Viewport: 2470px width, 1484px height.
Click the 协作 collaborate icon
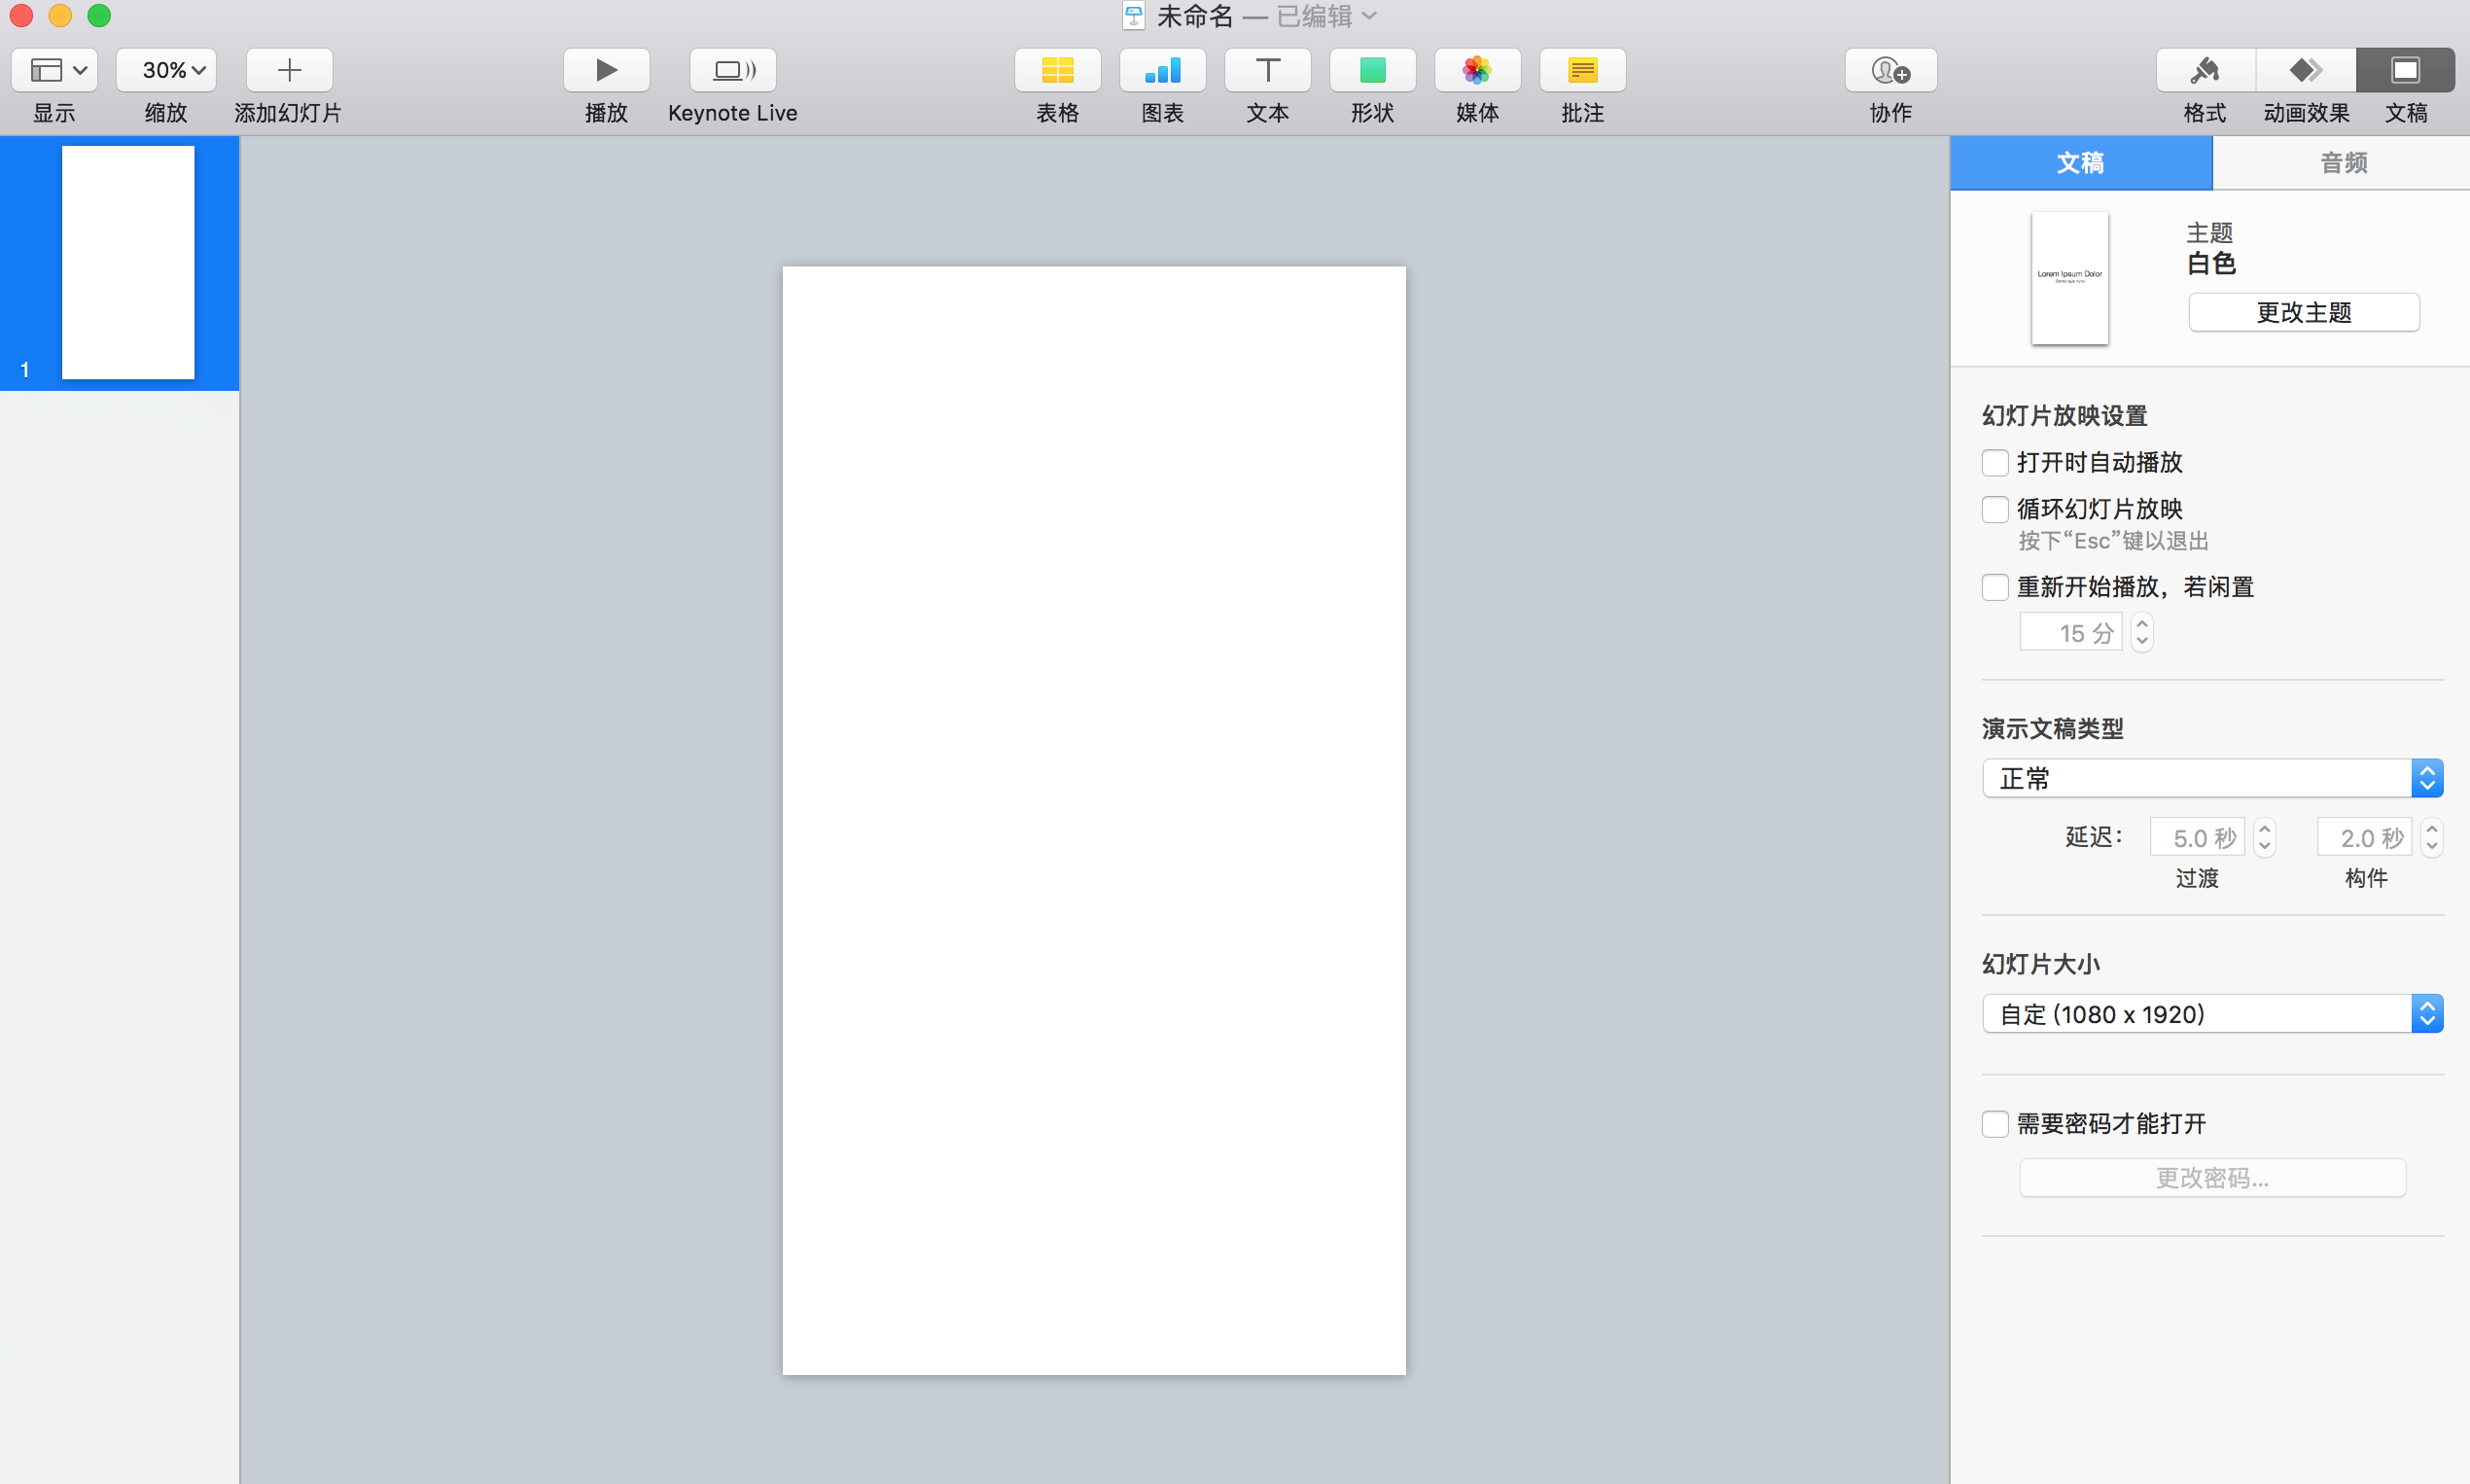tap(1890, 70)
